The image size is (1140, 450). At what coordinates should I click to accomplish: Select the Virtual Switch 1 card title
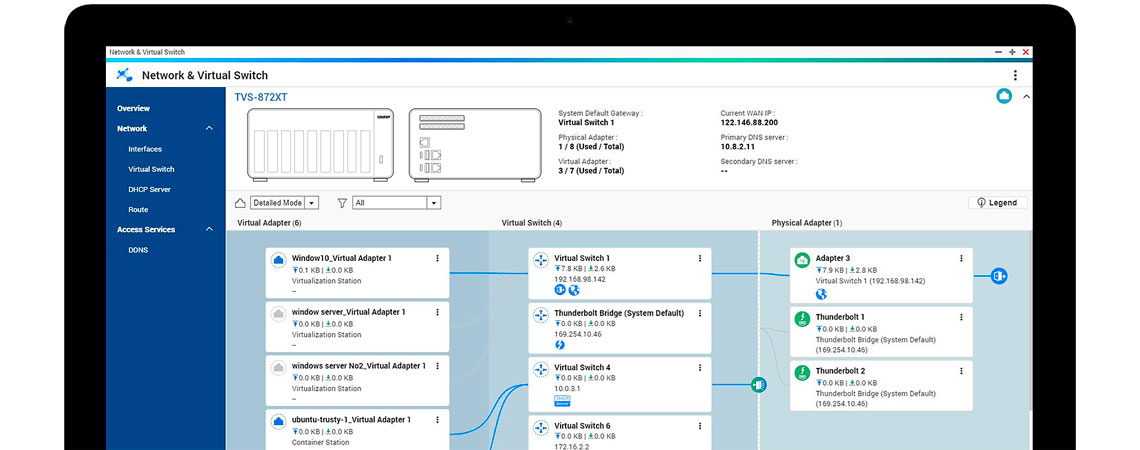tap(582, 258)
